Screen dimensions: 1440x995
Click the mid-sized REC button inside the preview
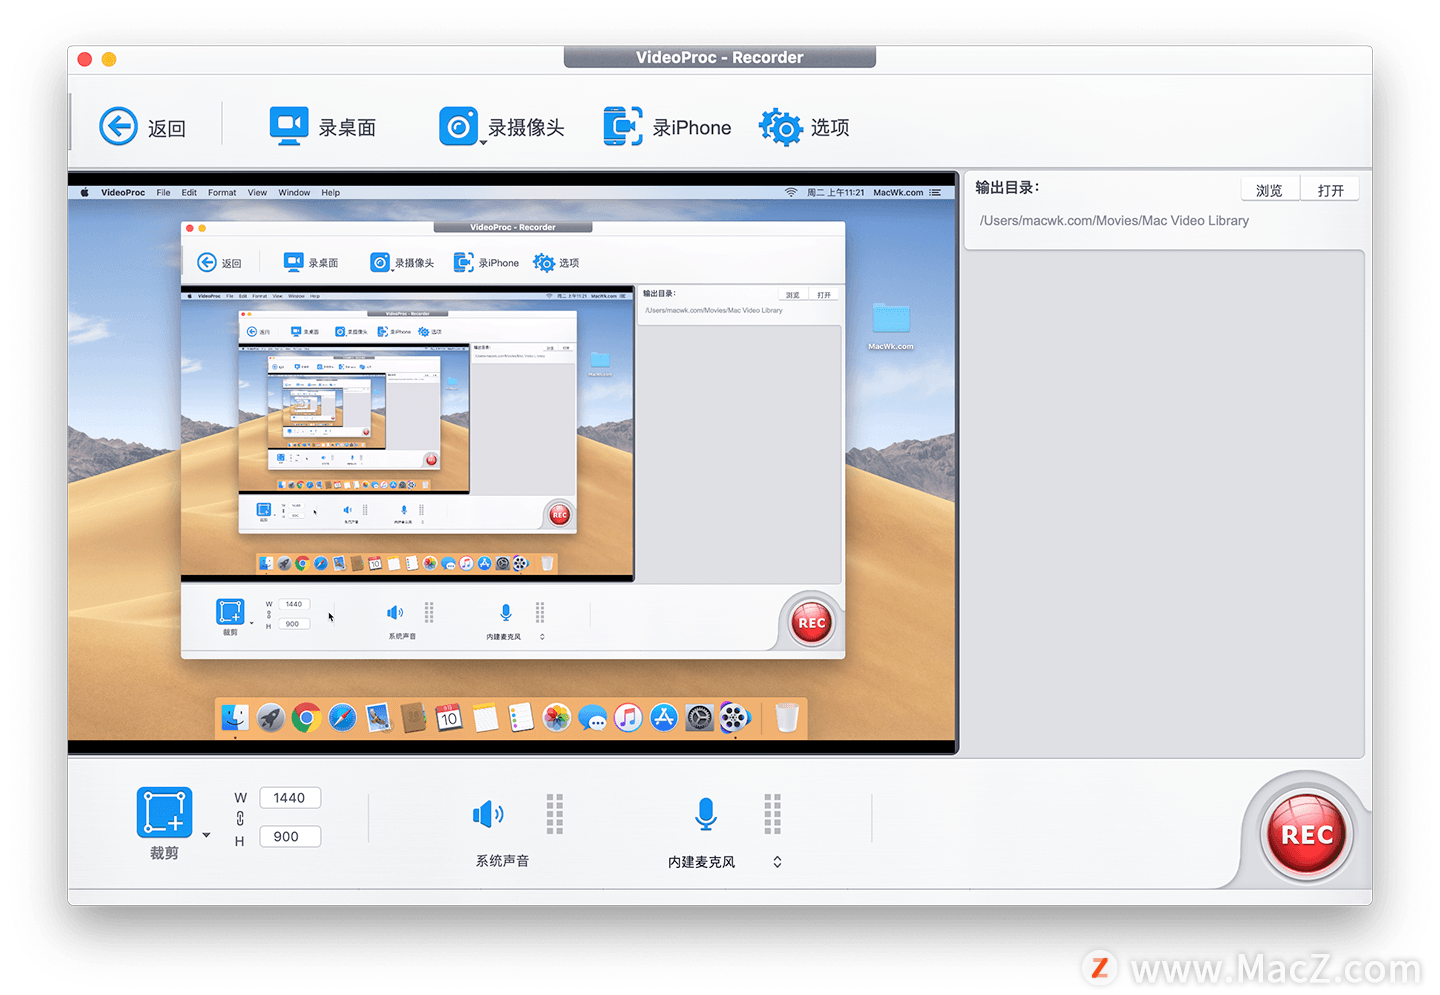pos(812,623)
